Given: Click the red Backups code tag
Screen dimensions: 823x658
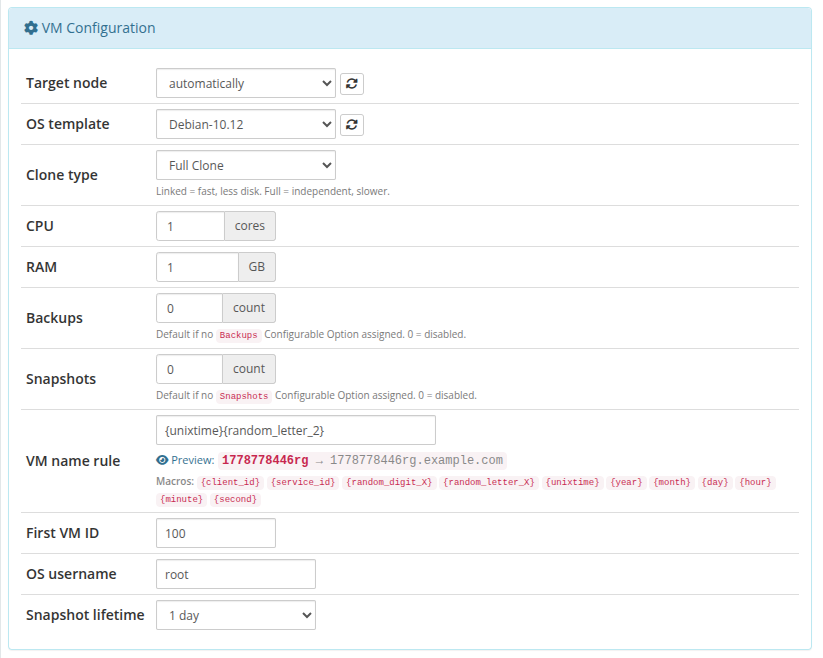Looking at the screenshot, I should coord(238,335).
